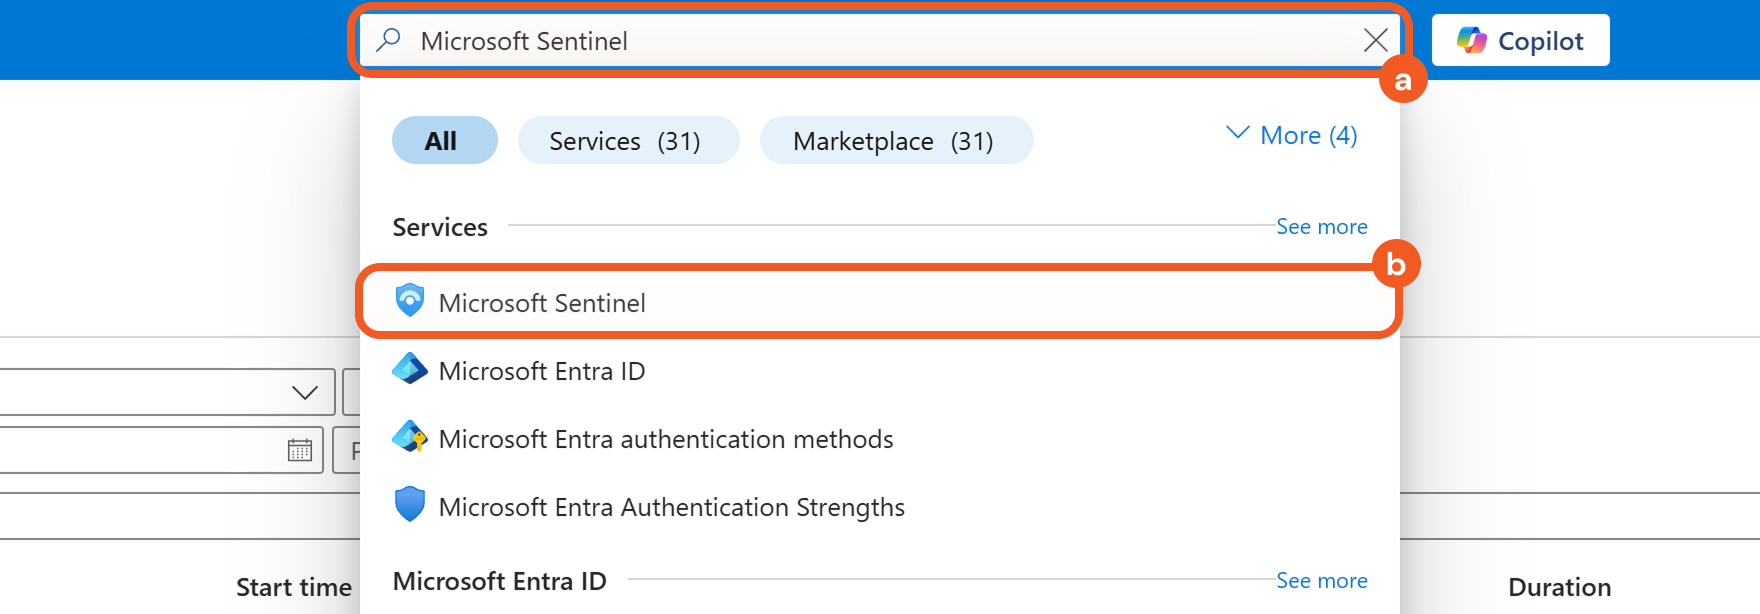Viewport: 1760px width, 614px height.
Task: Expand the More (4) filters
Action: [1292, 135]
